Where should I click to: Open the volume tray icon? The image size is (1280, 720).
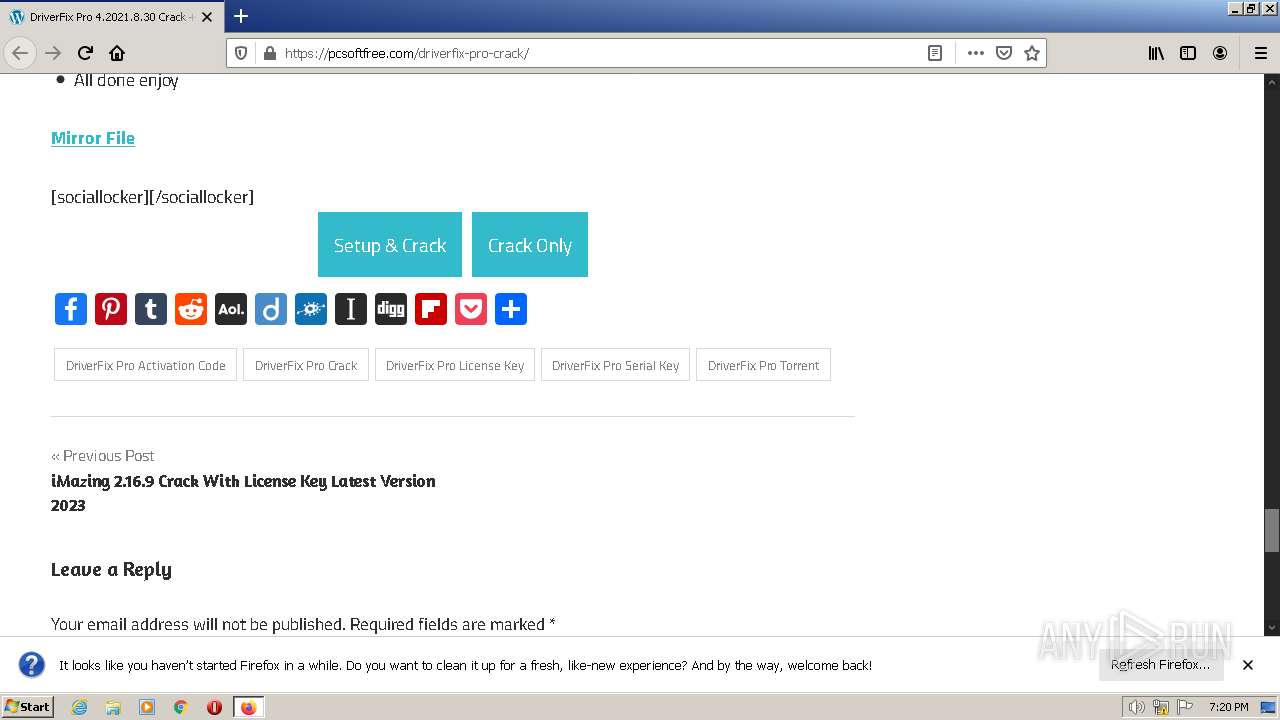(1137, 707)
